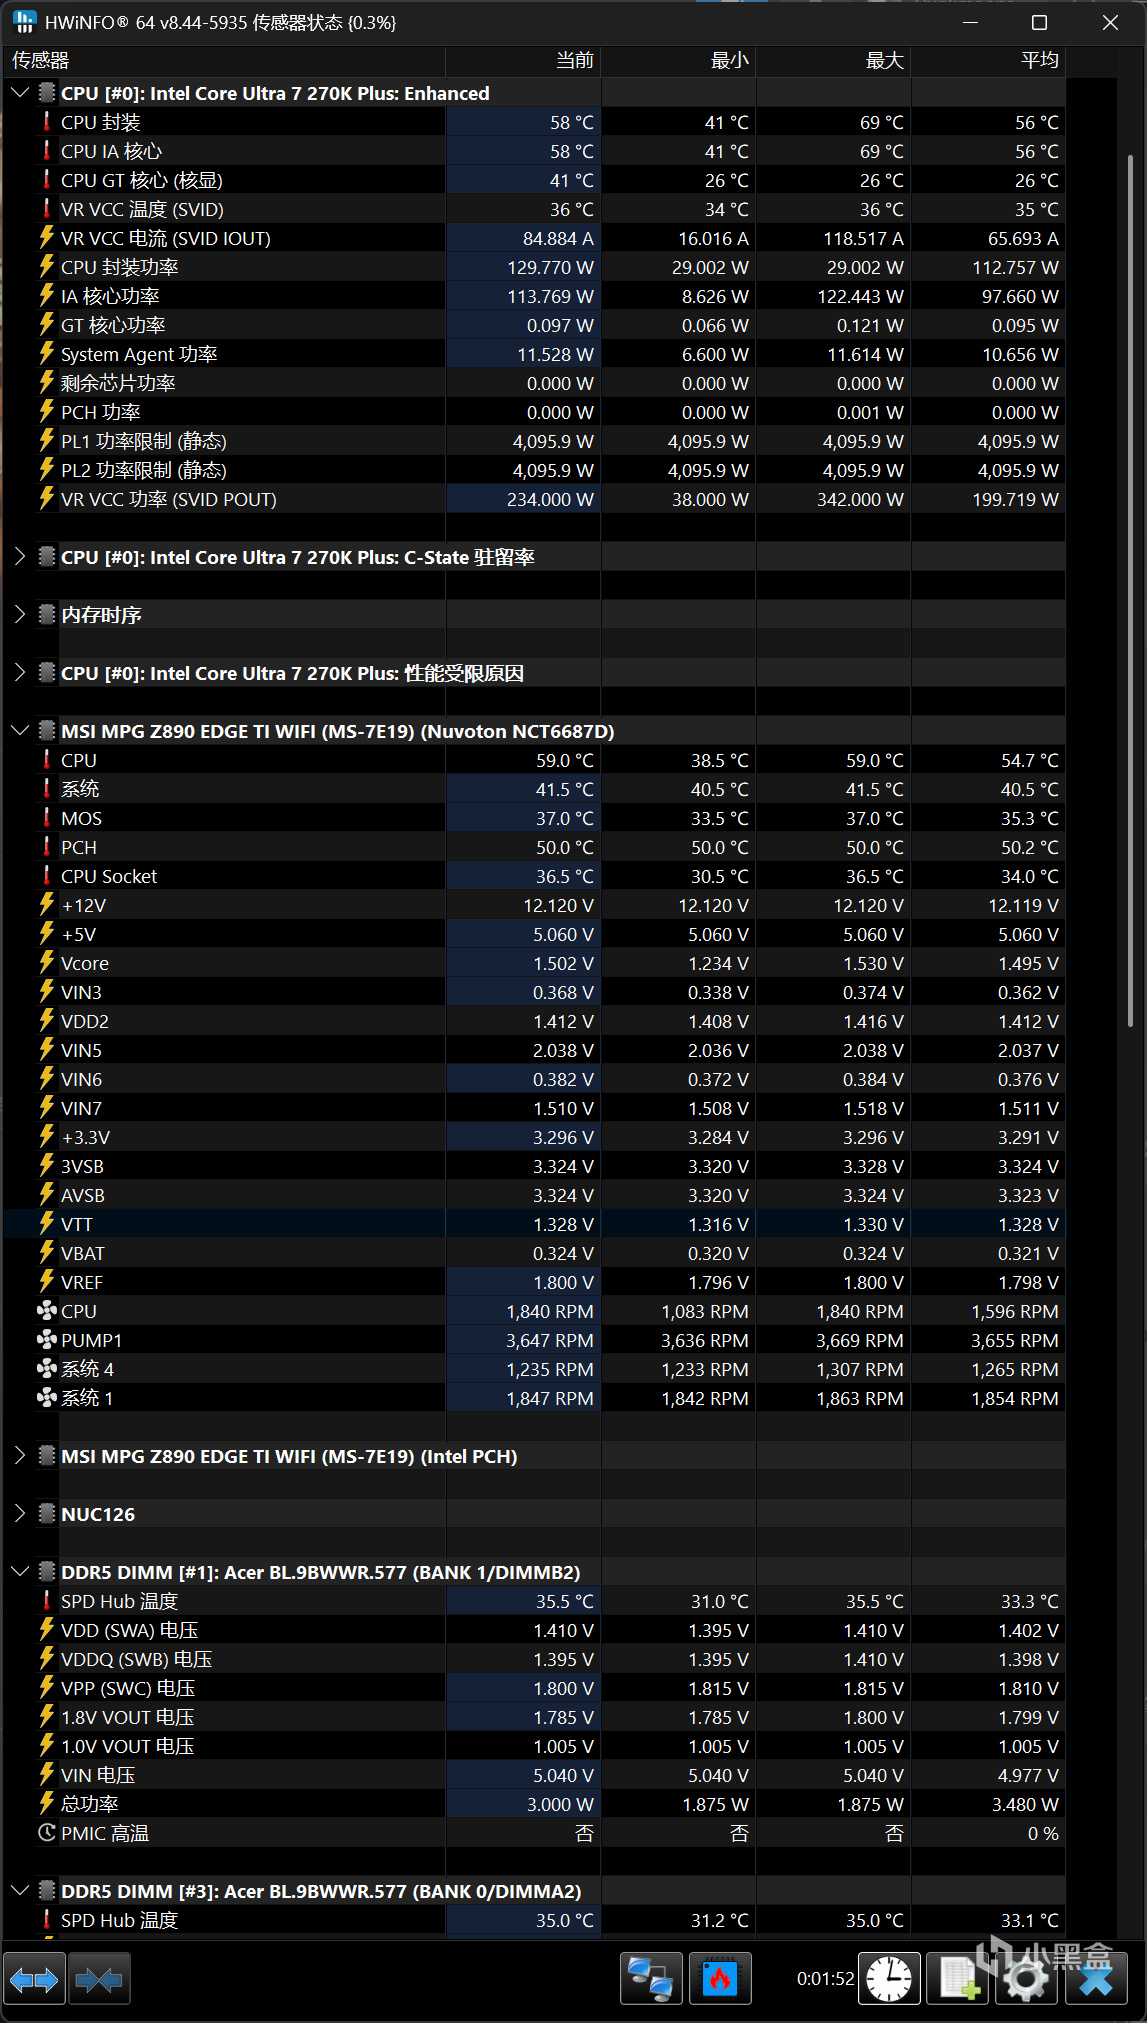Viewport: 1147px width, 2023px height.
Task: Select the PUMP1 fan speed row
Action: coord(534,1340)
